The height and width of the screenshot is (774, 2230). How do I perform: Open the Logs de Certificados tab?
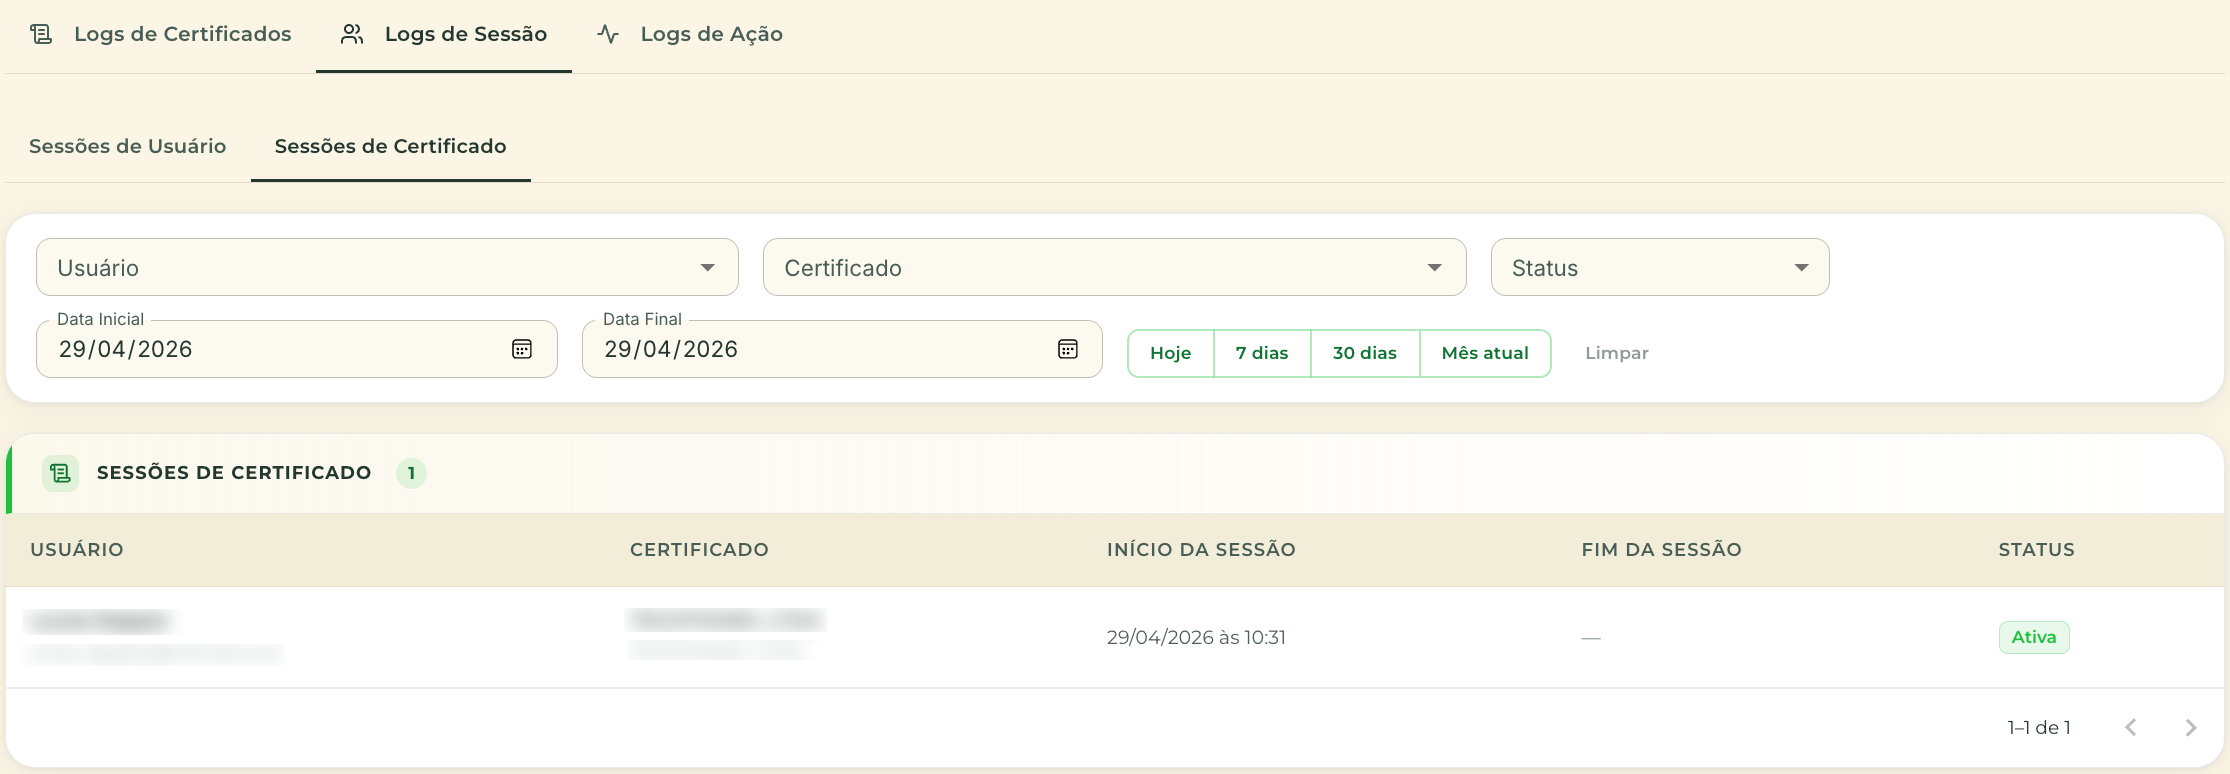(160, 35)
